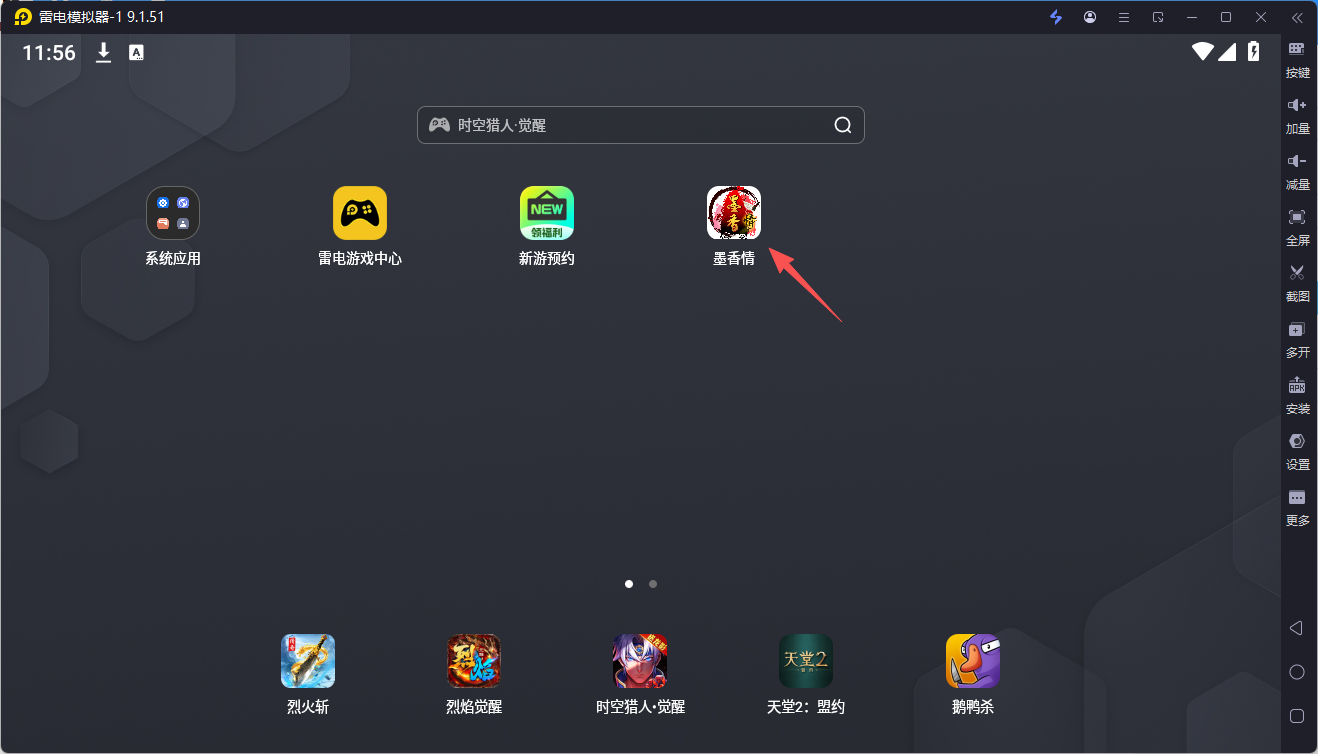Click the LDPlayer logo in title bar
Screen dimensions: 1318x754
point(23,17)
